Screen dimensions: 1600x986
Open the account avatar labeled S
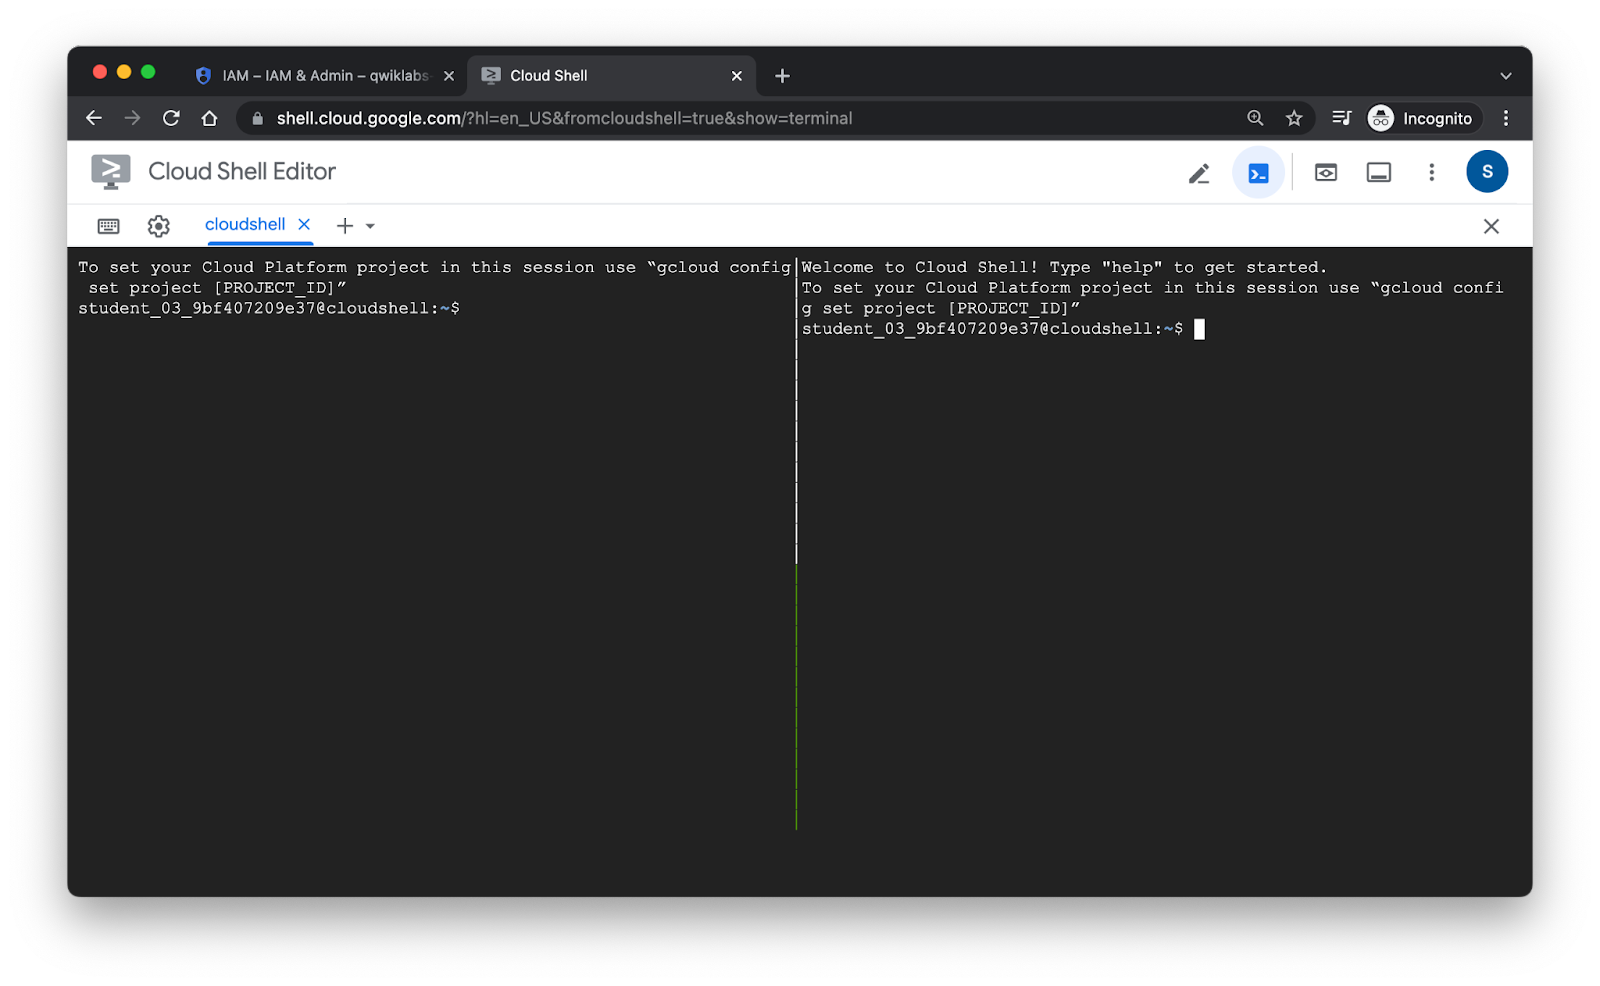(1486, 172)
